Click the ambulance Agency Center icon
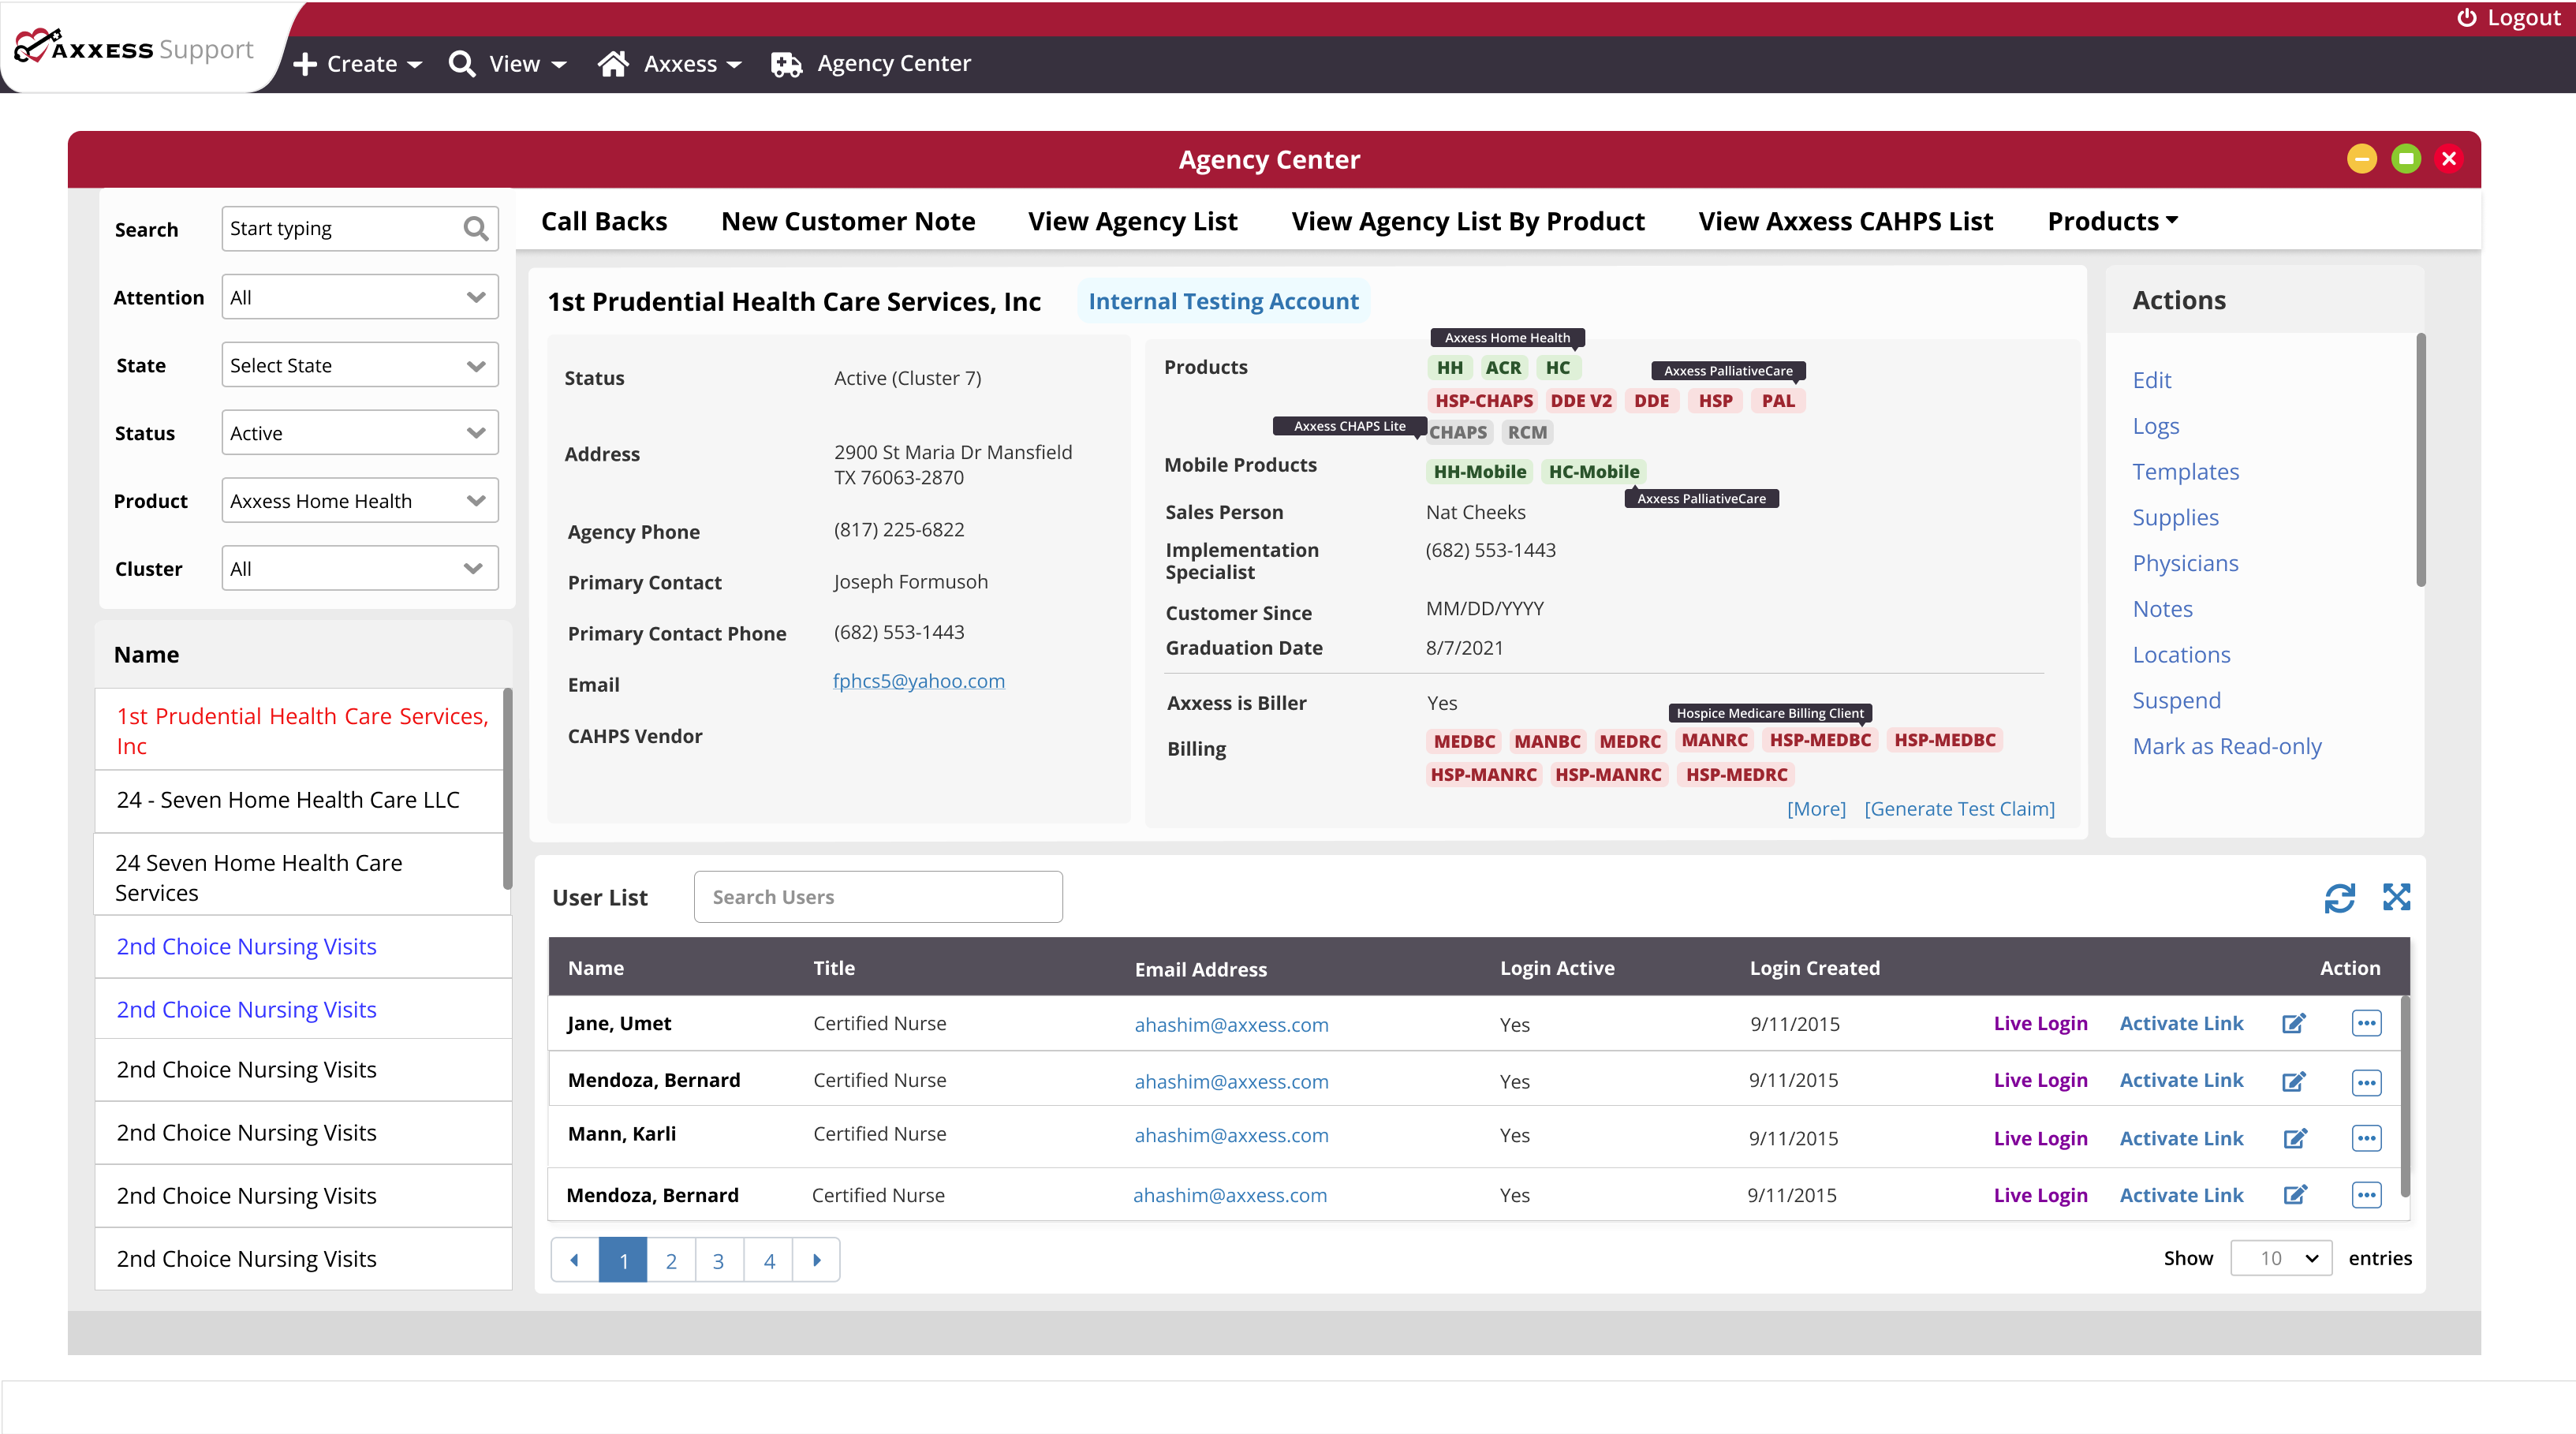The height and width of the screenshot is (1434, 2576). click(786, 64)
